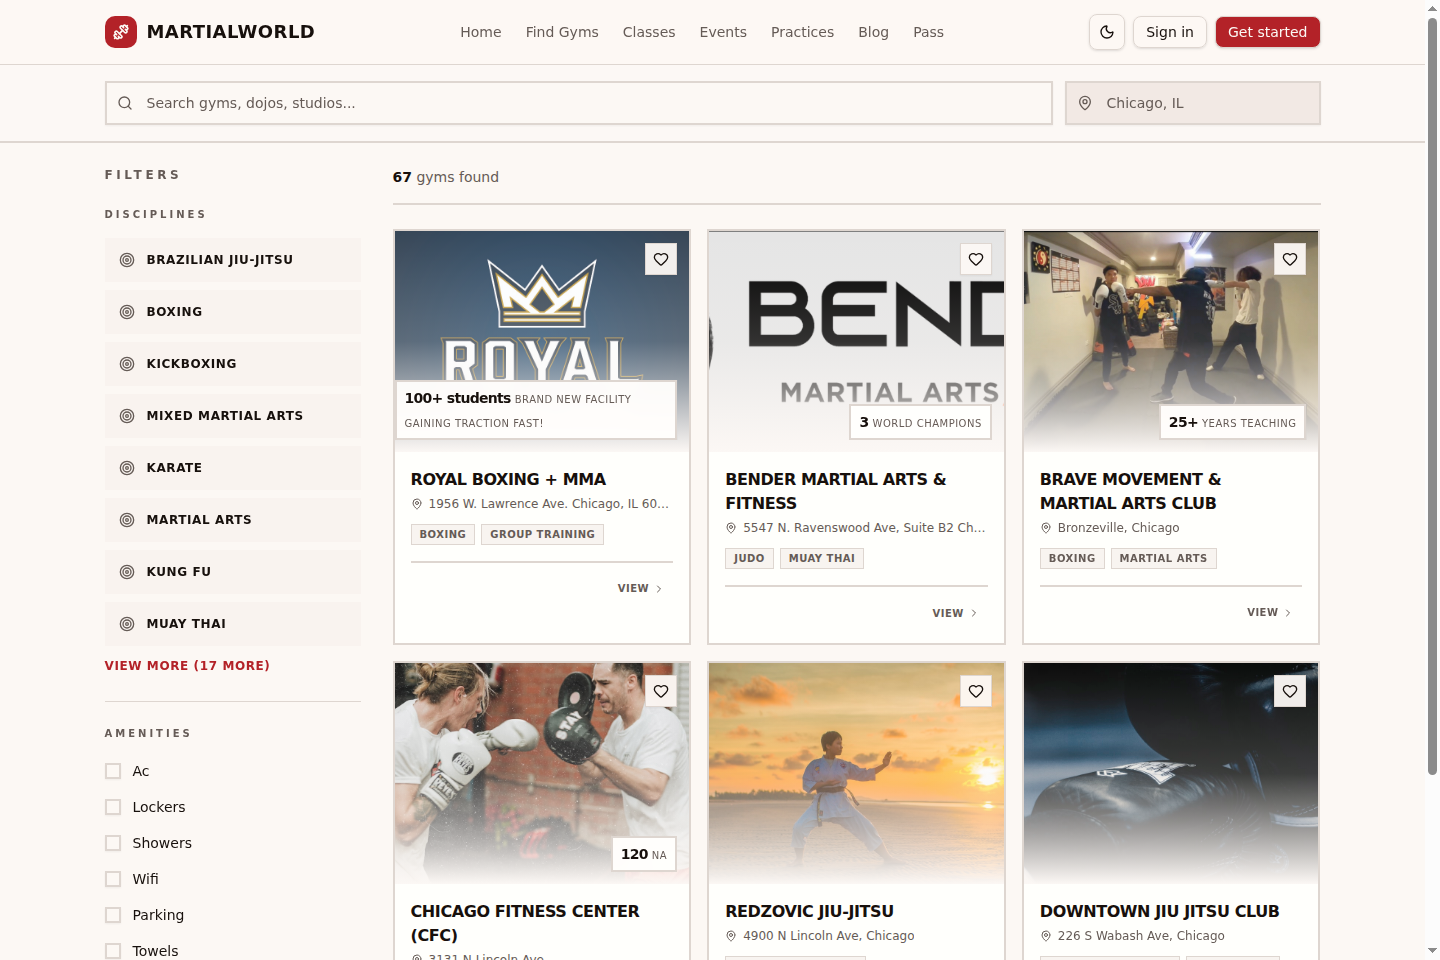Click Muay Thai tag on Bender card
Image resolution: width=1440 pixels, height=960 pixels.
(x=822, y=558)
